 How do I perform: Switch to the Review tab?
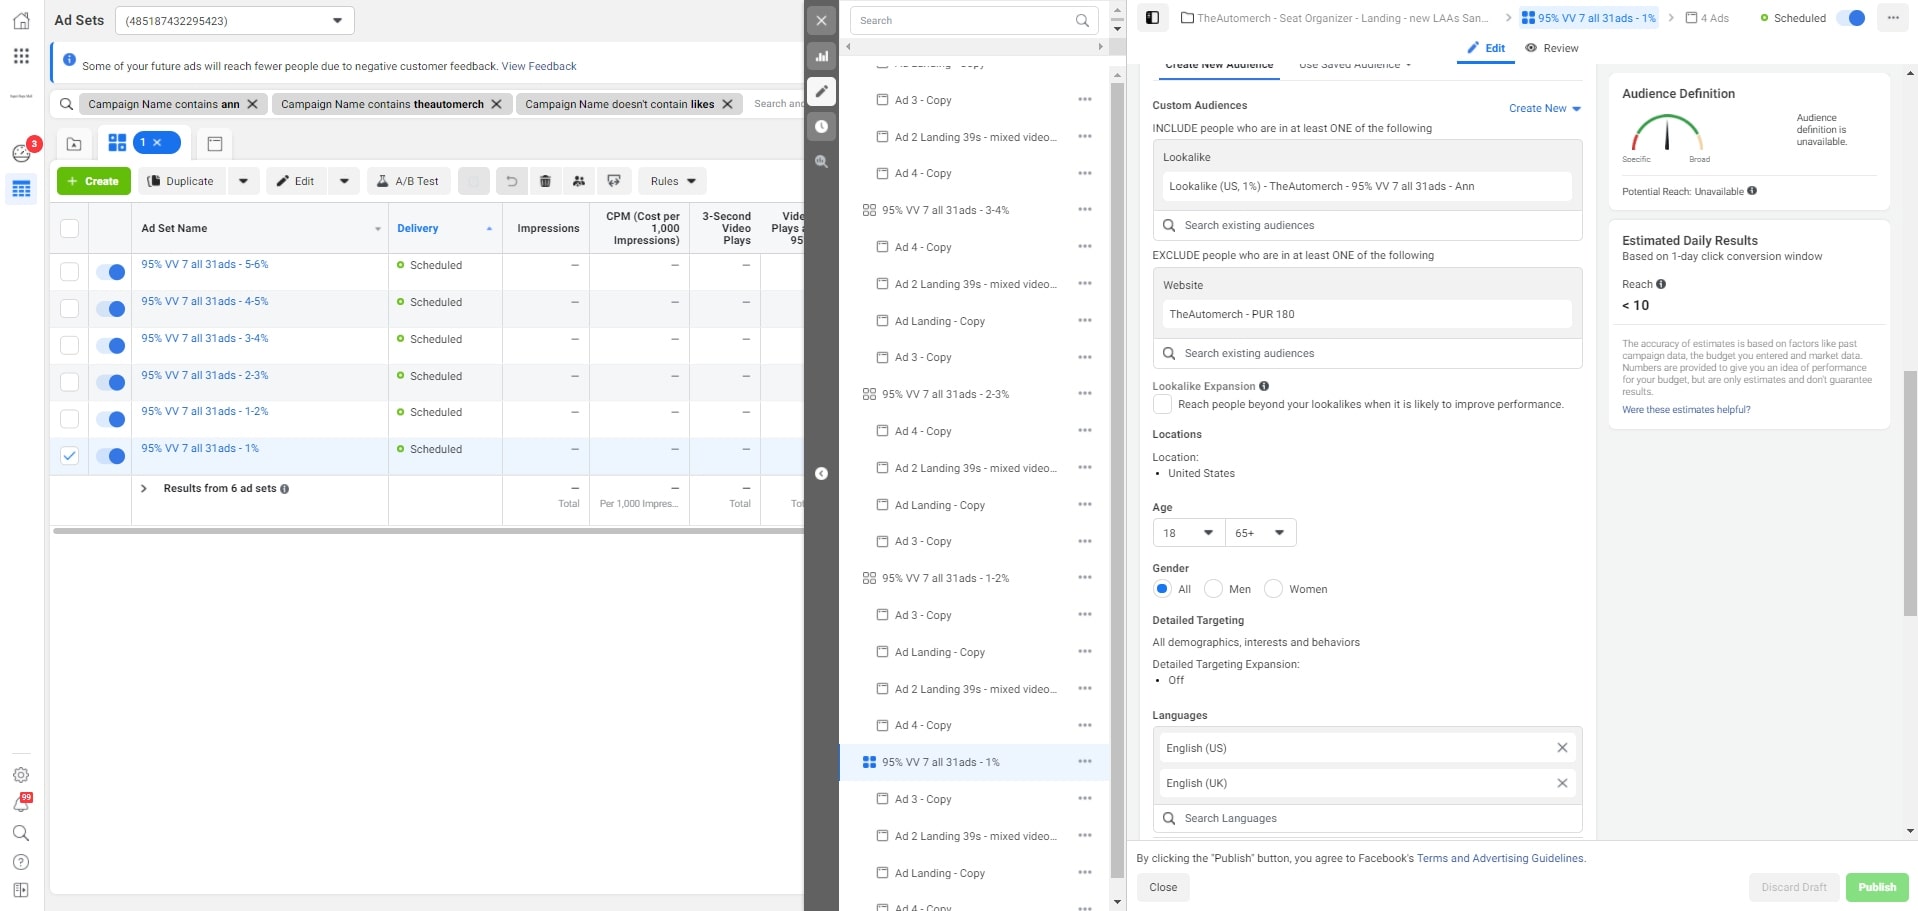click(1551, 48)
